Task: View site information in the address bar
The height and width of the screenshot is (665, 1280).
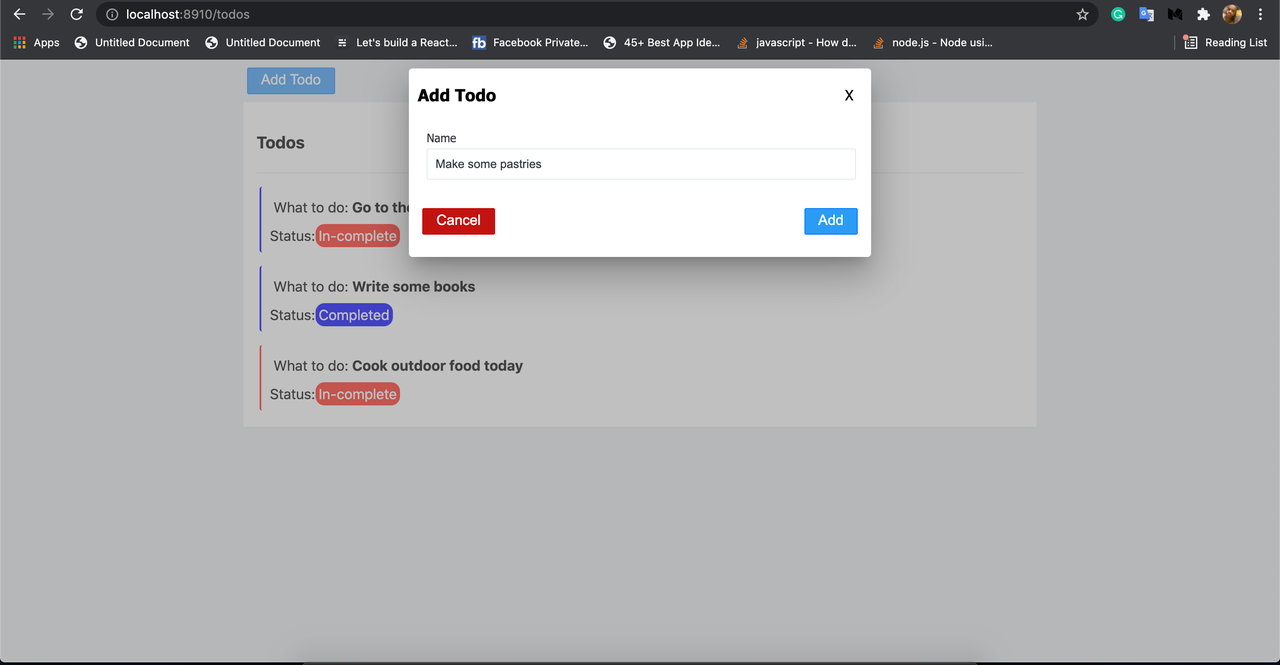Action: pos(110,14)
